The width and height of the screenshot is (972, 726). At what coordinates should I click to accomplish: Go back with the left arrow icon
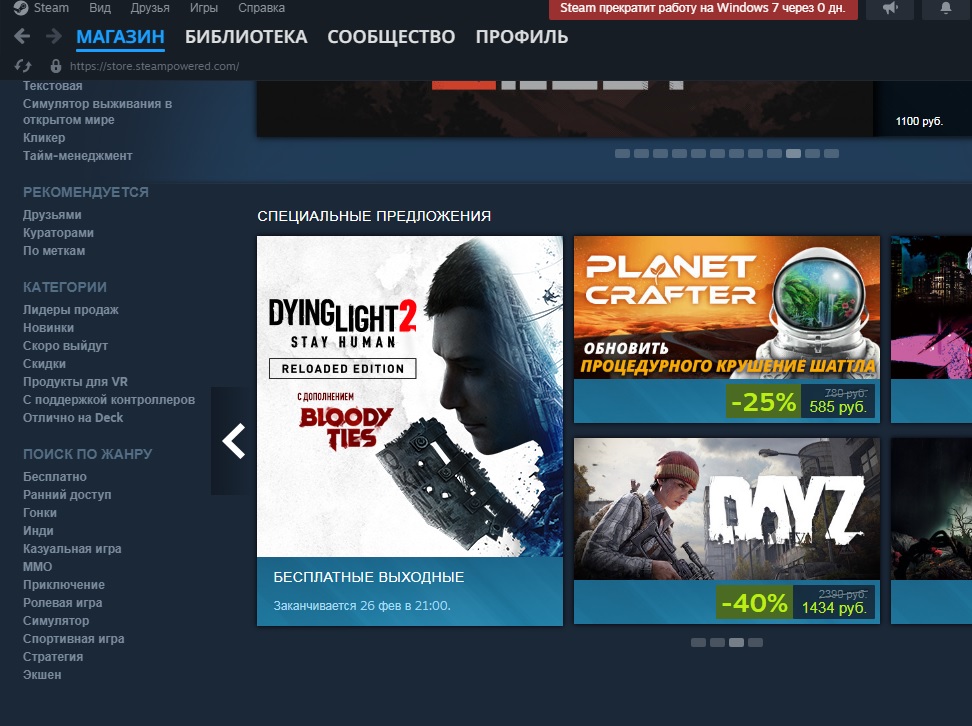pos(22,37)
